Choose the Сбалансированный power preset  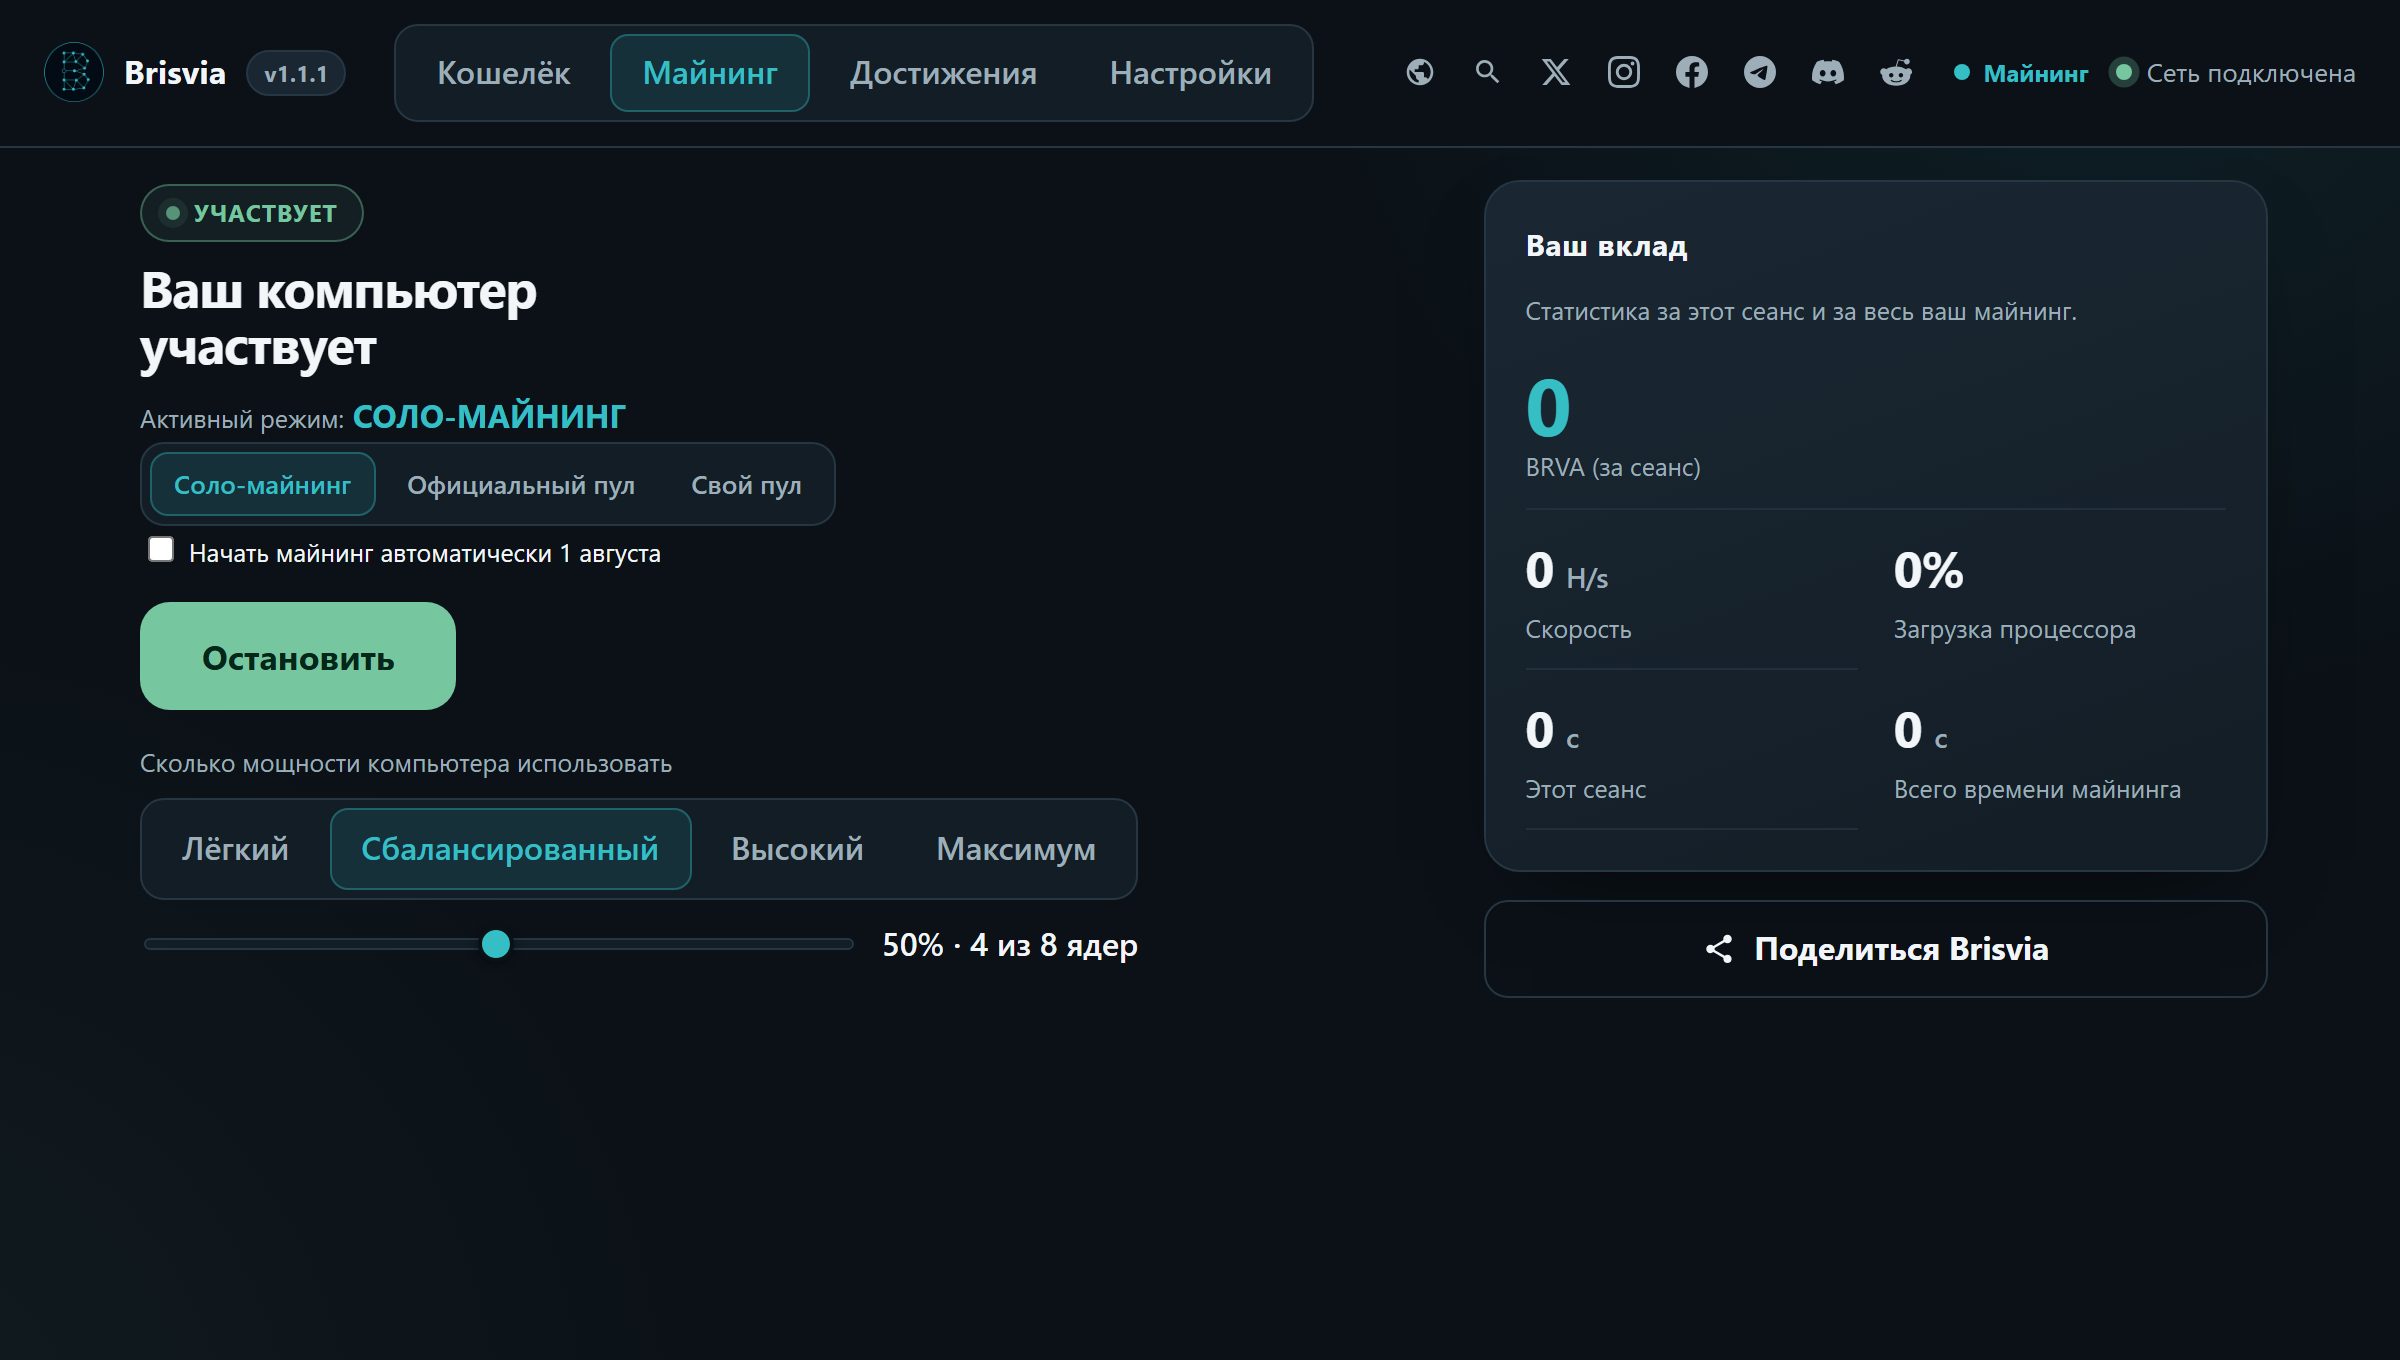coord(510,849)
